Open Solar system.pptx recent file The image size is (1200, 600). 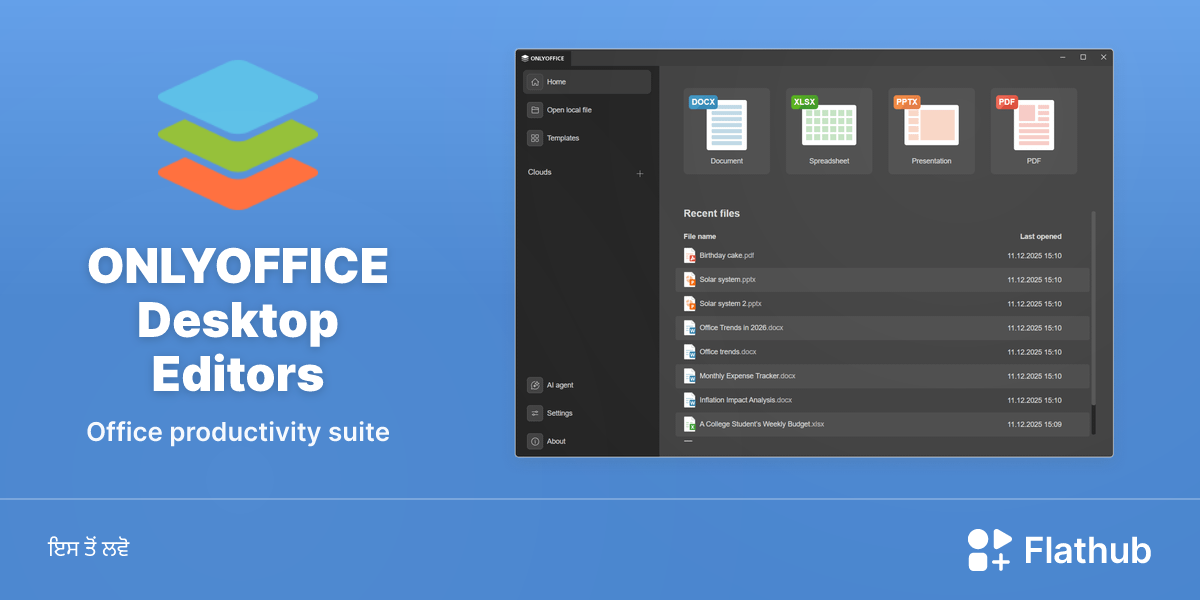[882, 280]
